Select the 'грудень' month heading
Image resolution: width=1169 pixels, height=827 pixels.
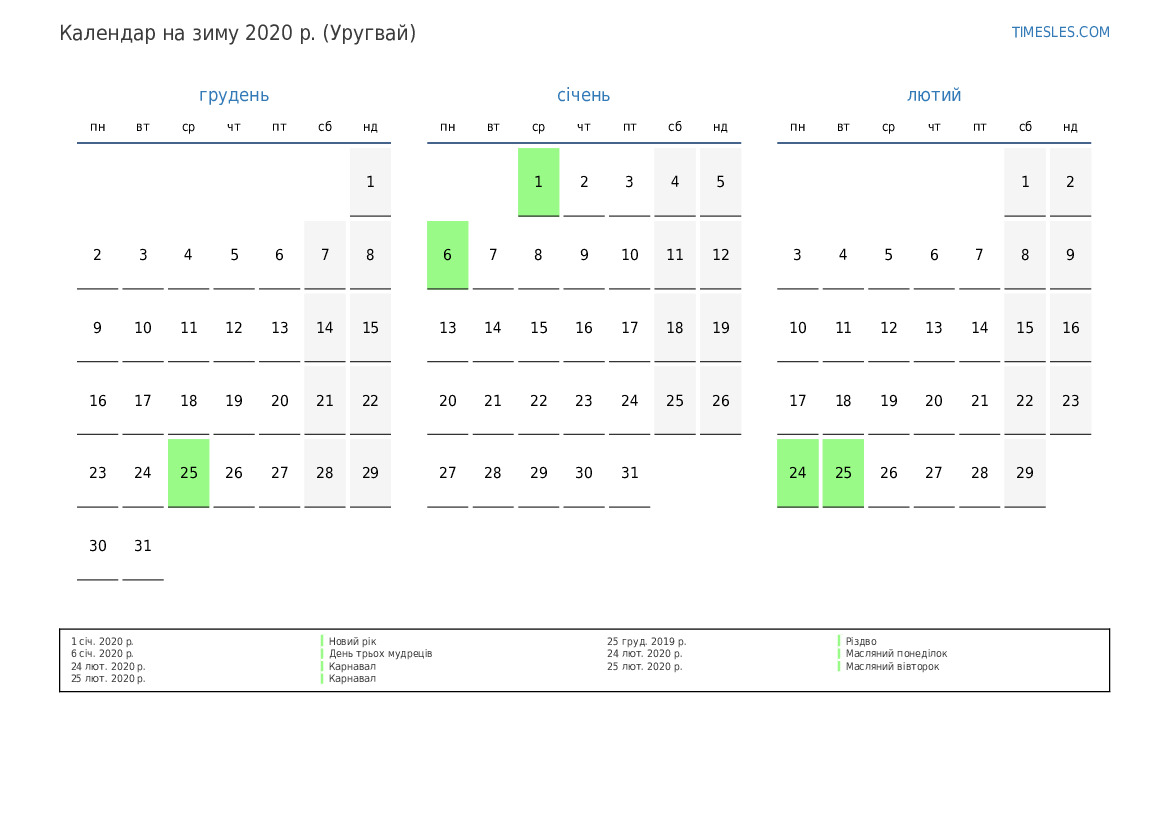(x=234, y=95)
